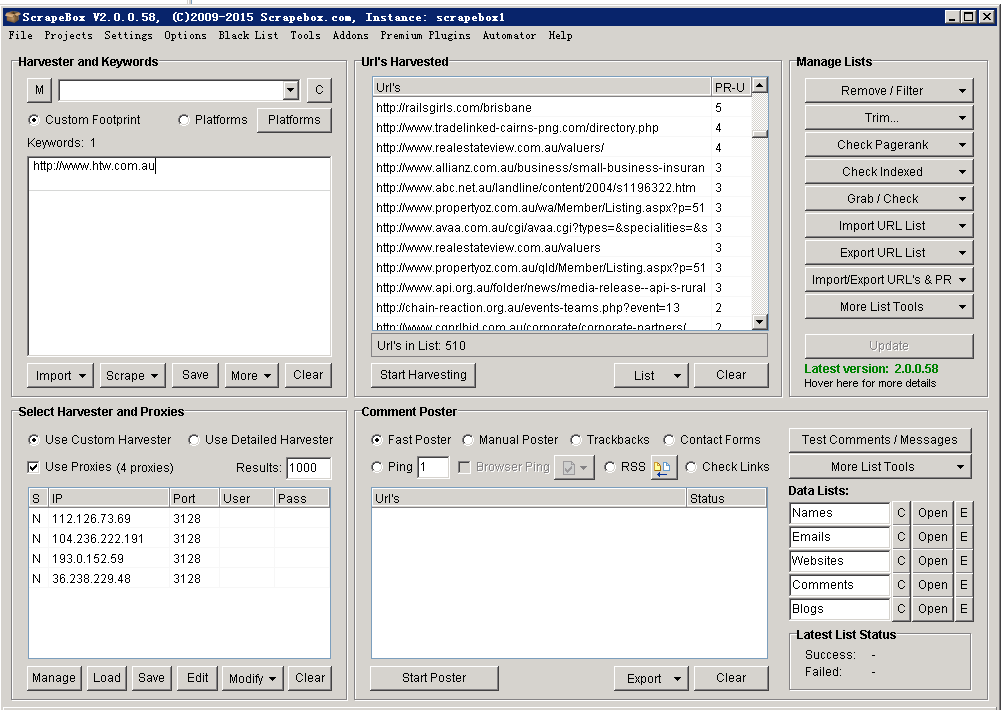Click the Start Harvesting button
1001x710 pixels.
pos(423,375)
